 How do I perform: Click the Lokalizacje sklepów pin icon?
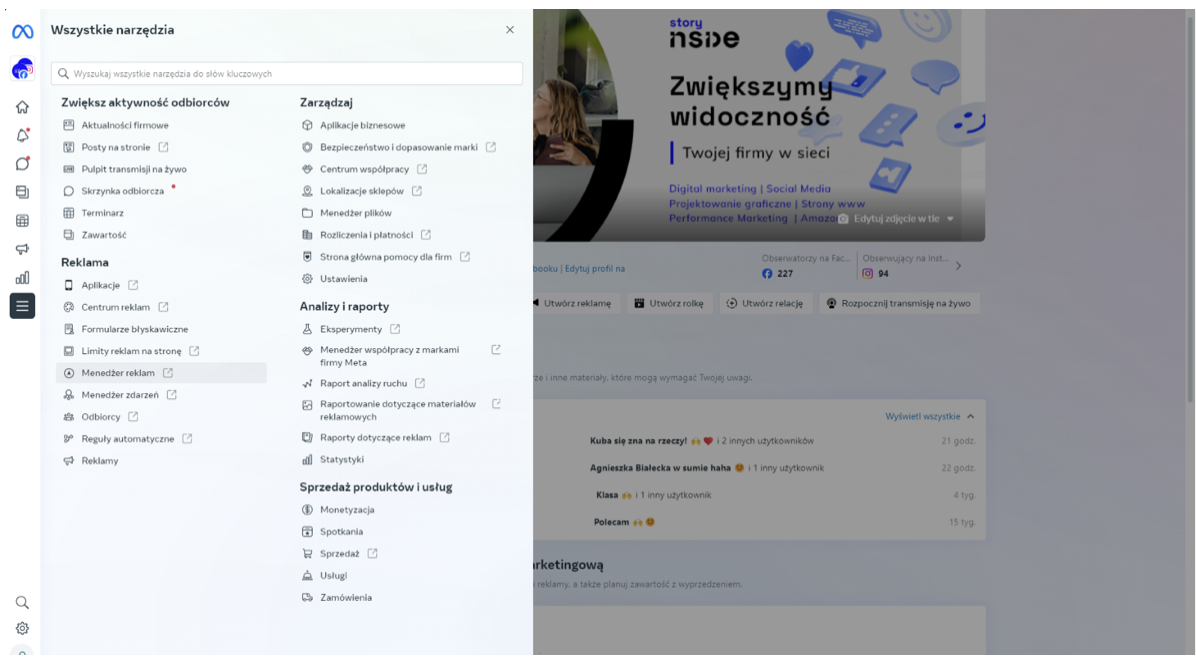pos(307,191)
